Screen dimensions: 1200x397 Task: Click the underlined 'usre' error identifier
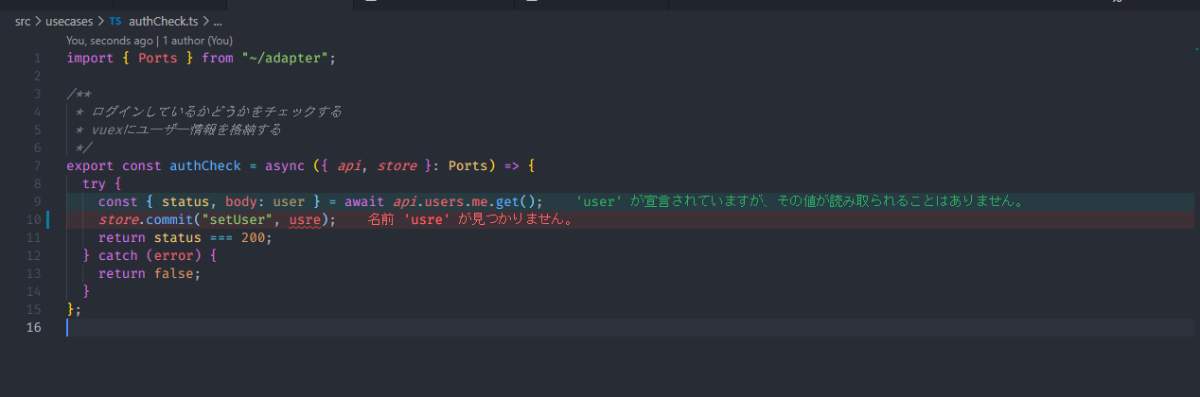305,219
